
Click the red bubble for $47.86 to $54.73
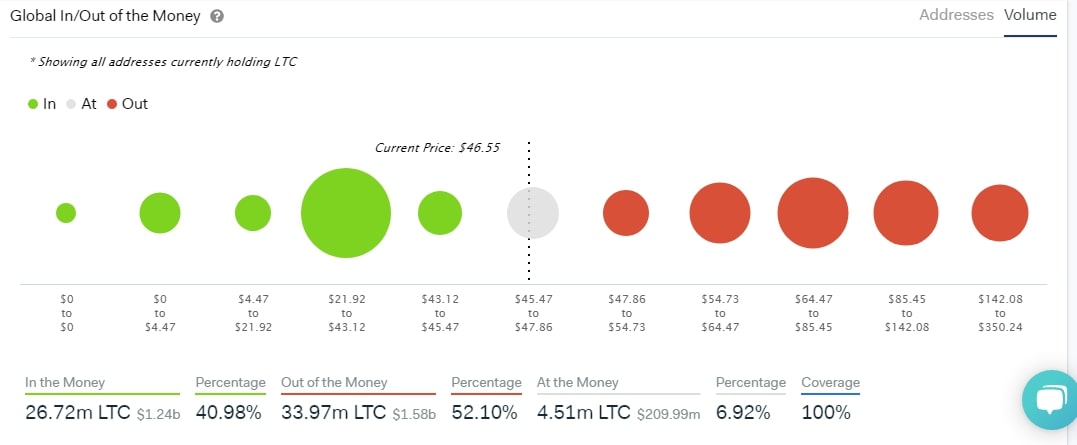626,213
